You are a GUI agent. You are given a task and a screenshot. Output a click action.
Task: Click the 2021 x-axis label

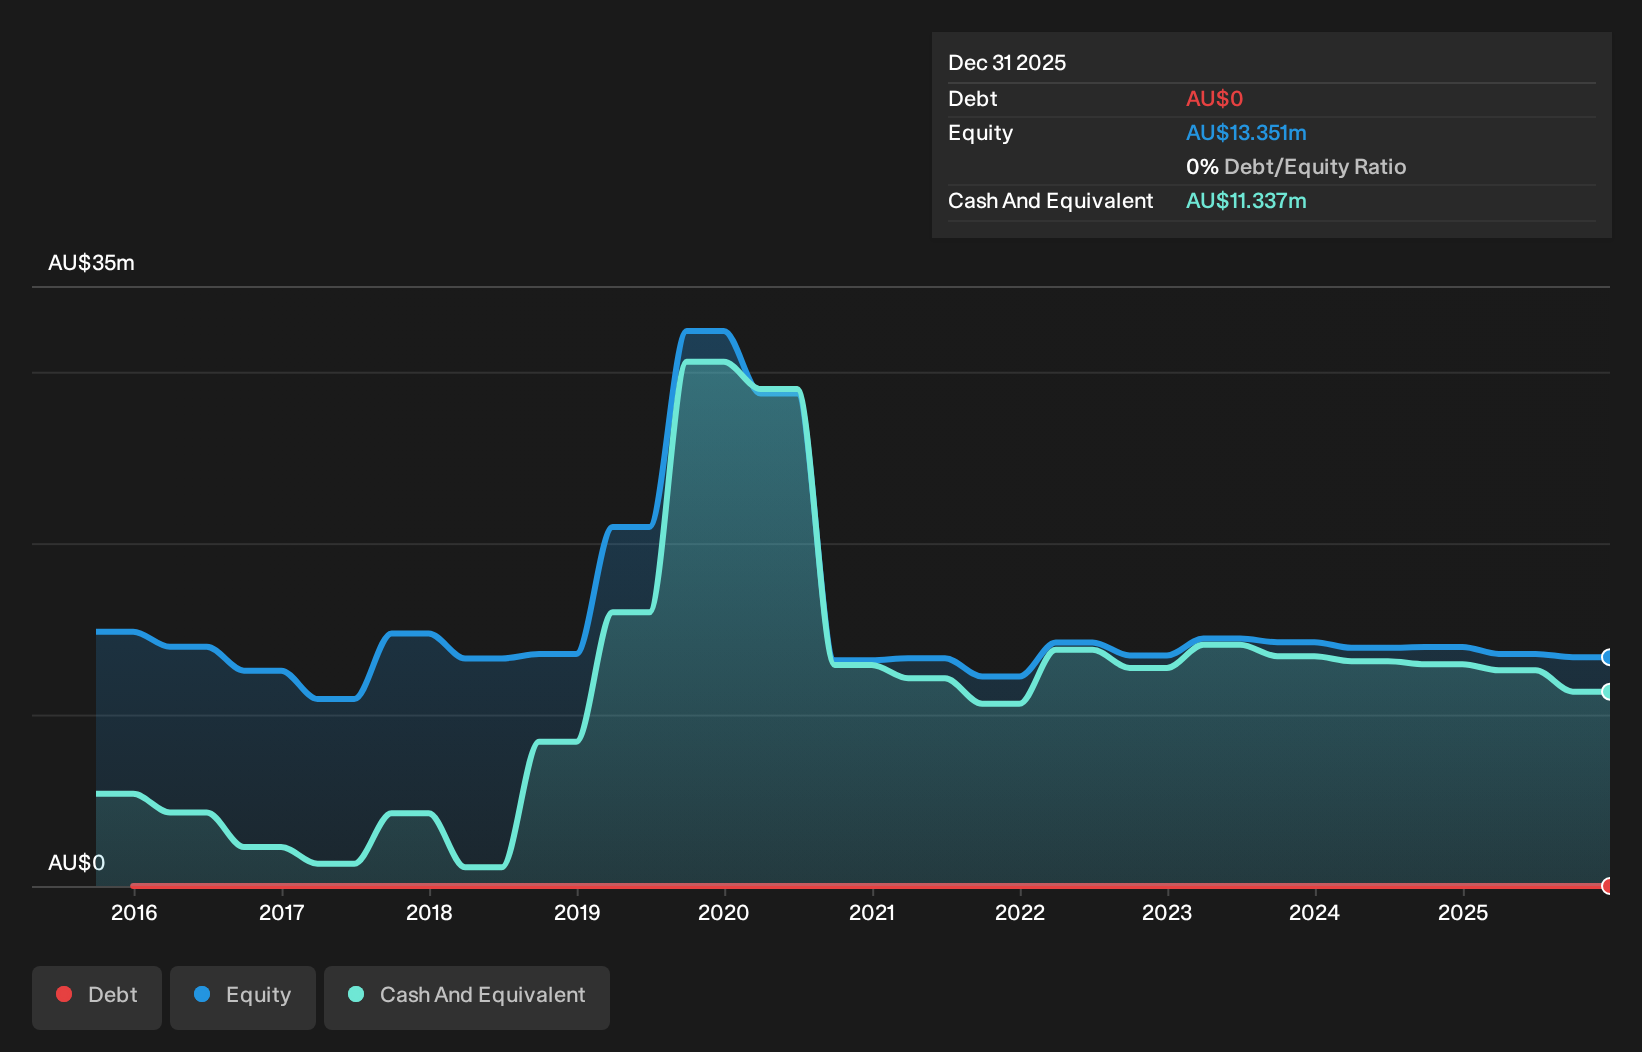[872, 913]
